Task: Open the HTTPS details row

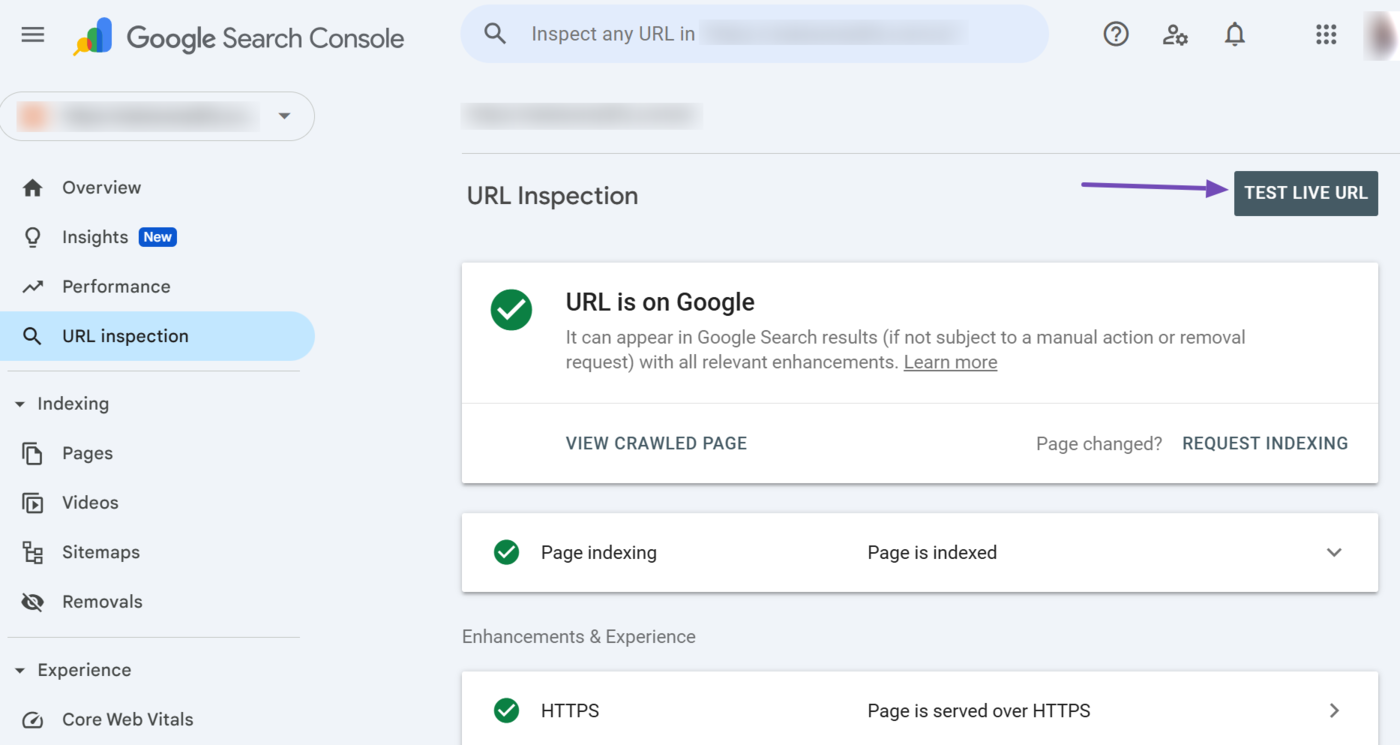Action: 1333,711
